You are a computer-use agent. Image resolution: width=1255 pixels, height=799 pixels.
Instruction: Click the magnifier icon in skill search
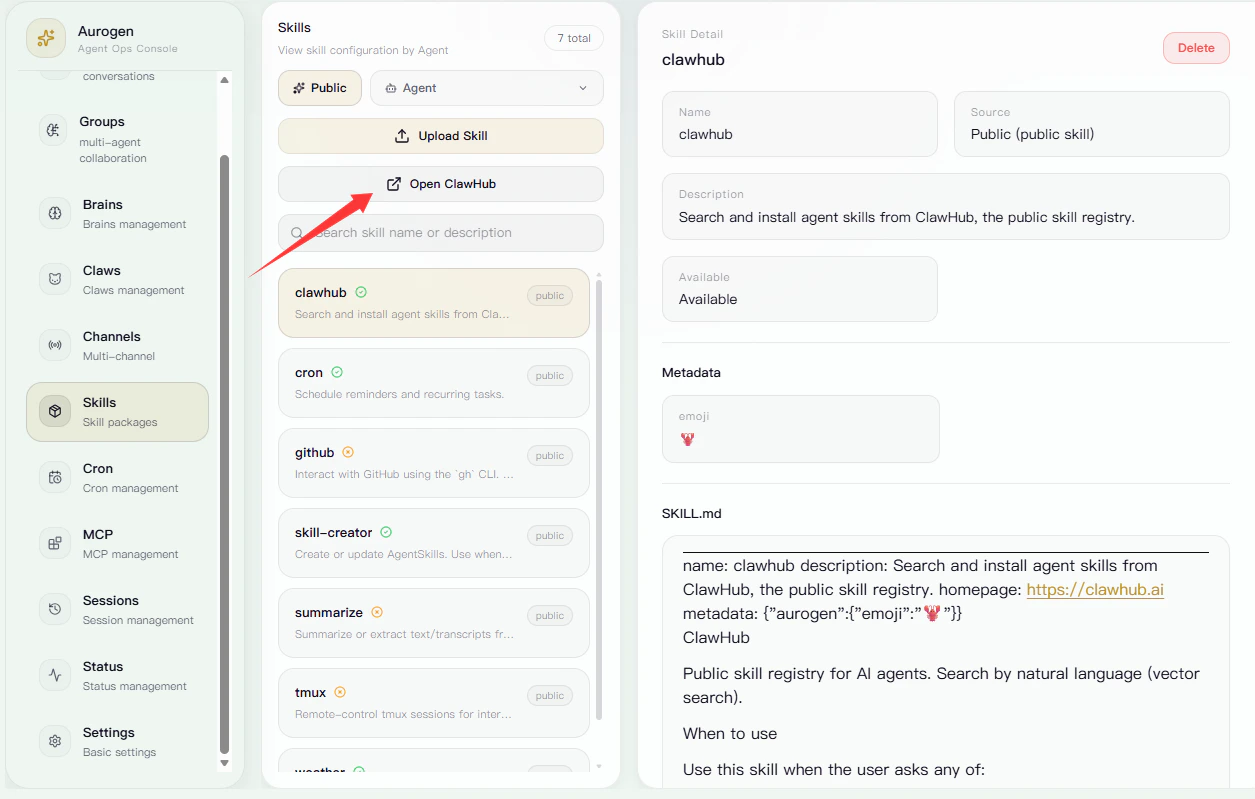(x=297, y=233)
